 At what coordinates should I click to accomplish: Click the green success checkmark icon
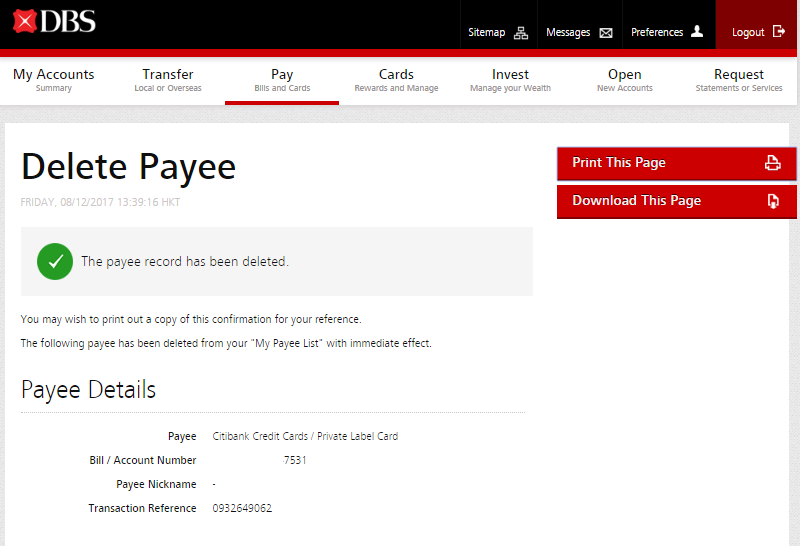55,261
